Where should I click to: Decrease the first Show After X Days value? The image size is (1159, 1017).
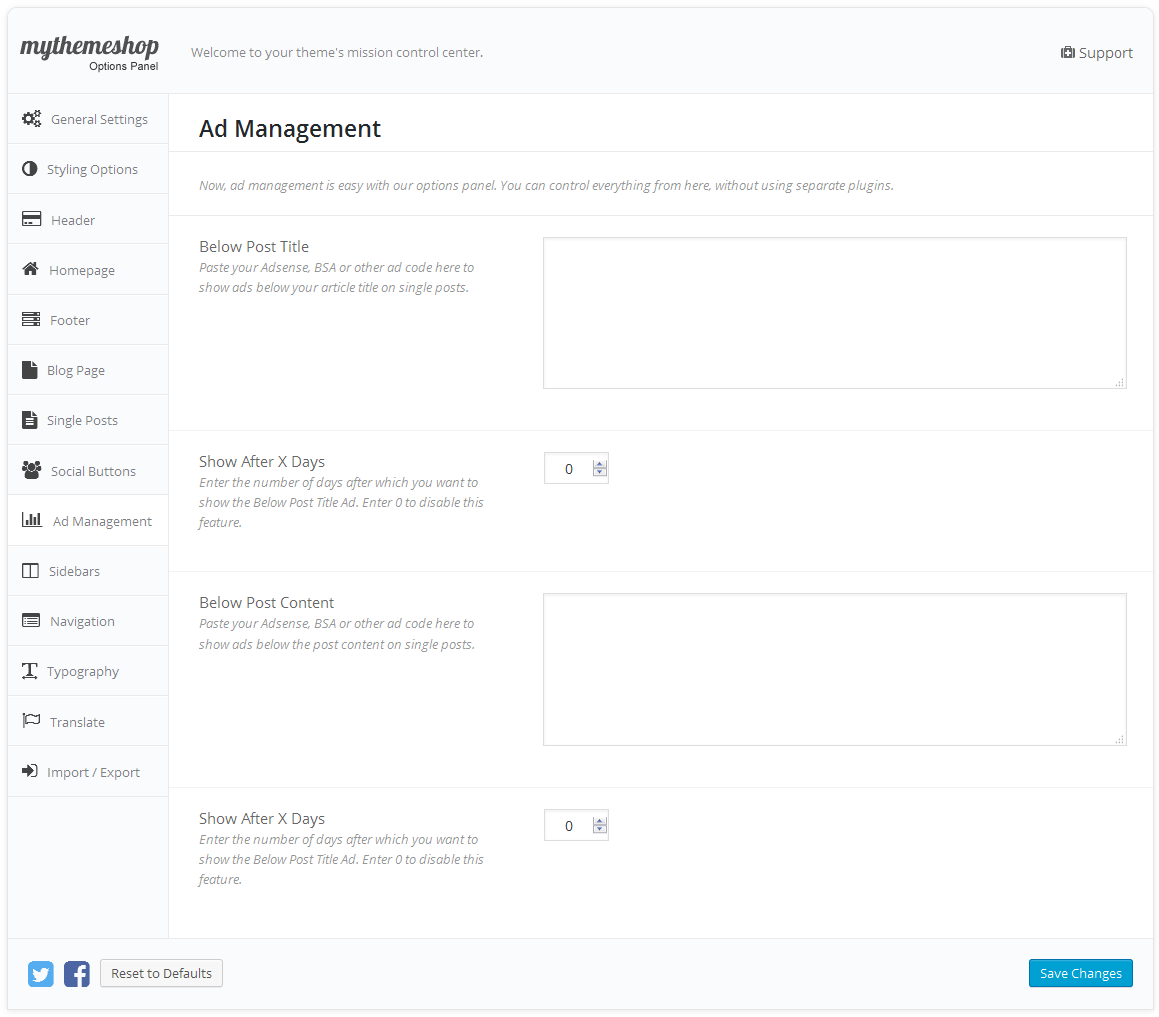pyautogui.click(x=600, y=473)
